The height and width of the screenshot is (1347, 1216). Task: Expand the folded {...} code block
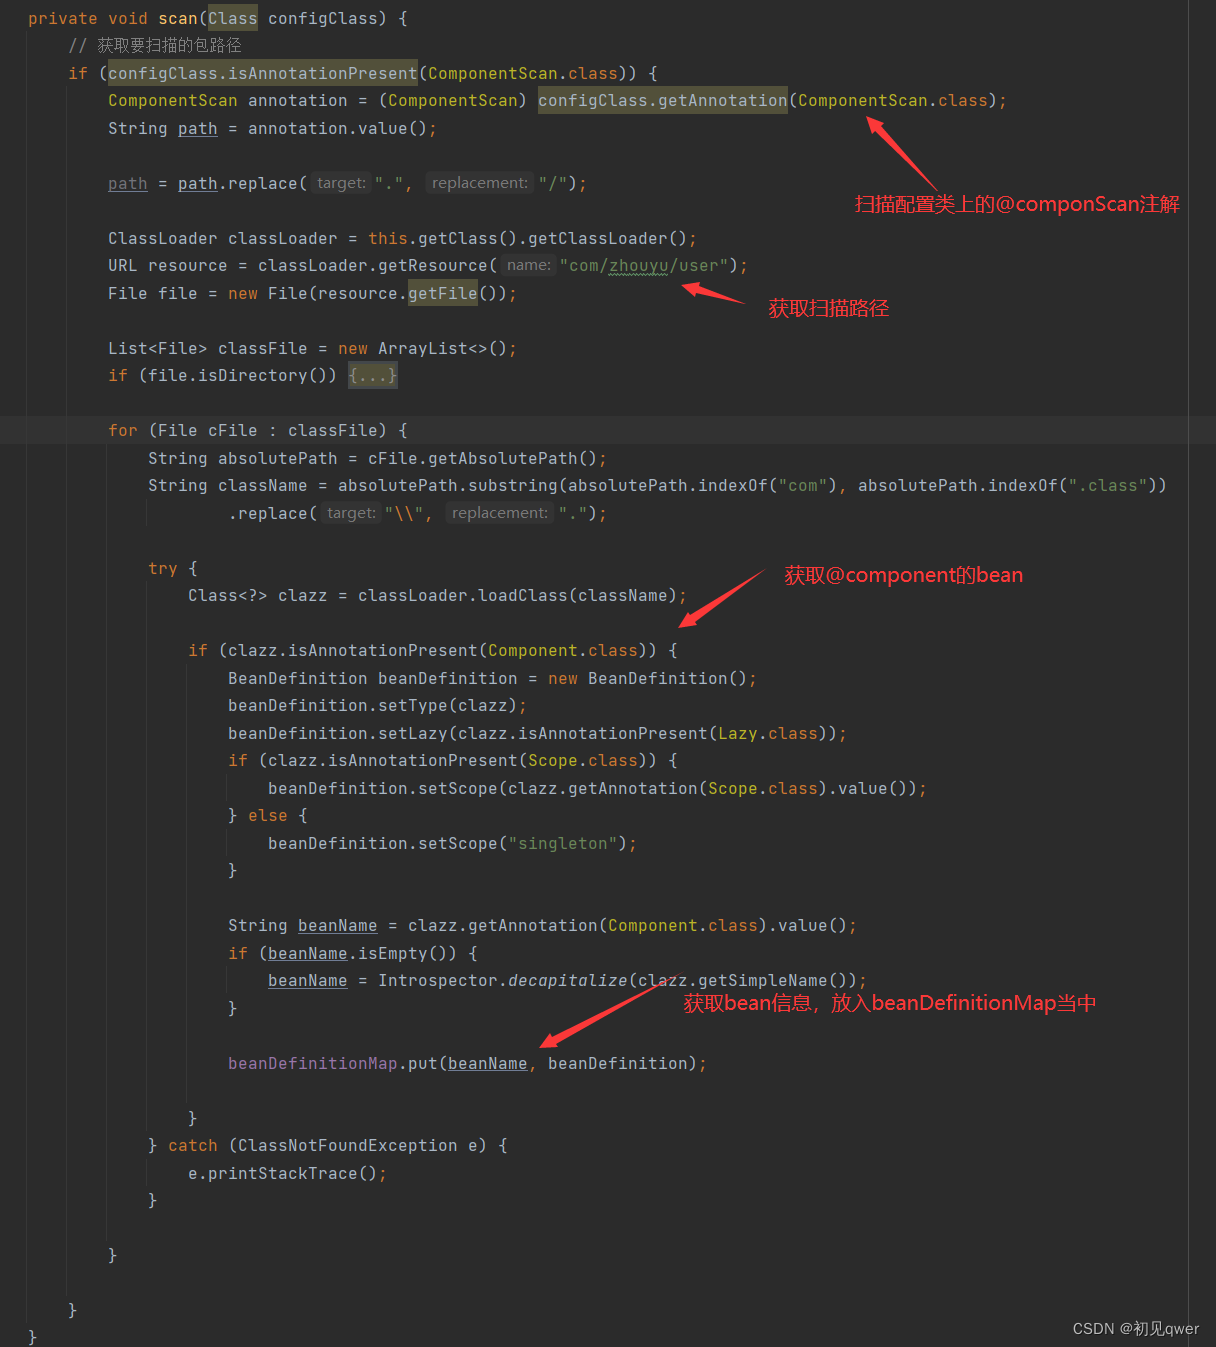pyautogui.click(x=373, y=376)
